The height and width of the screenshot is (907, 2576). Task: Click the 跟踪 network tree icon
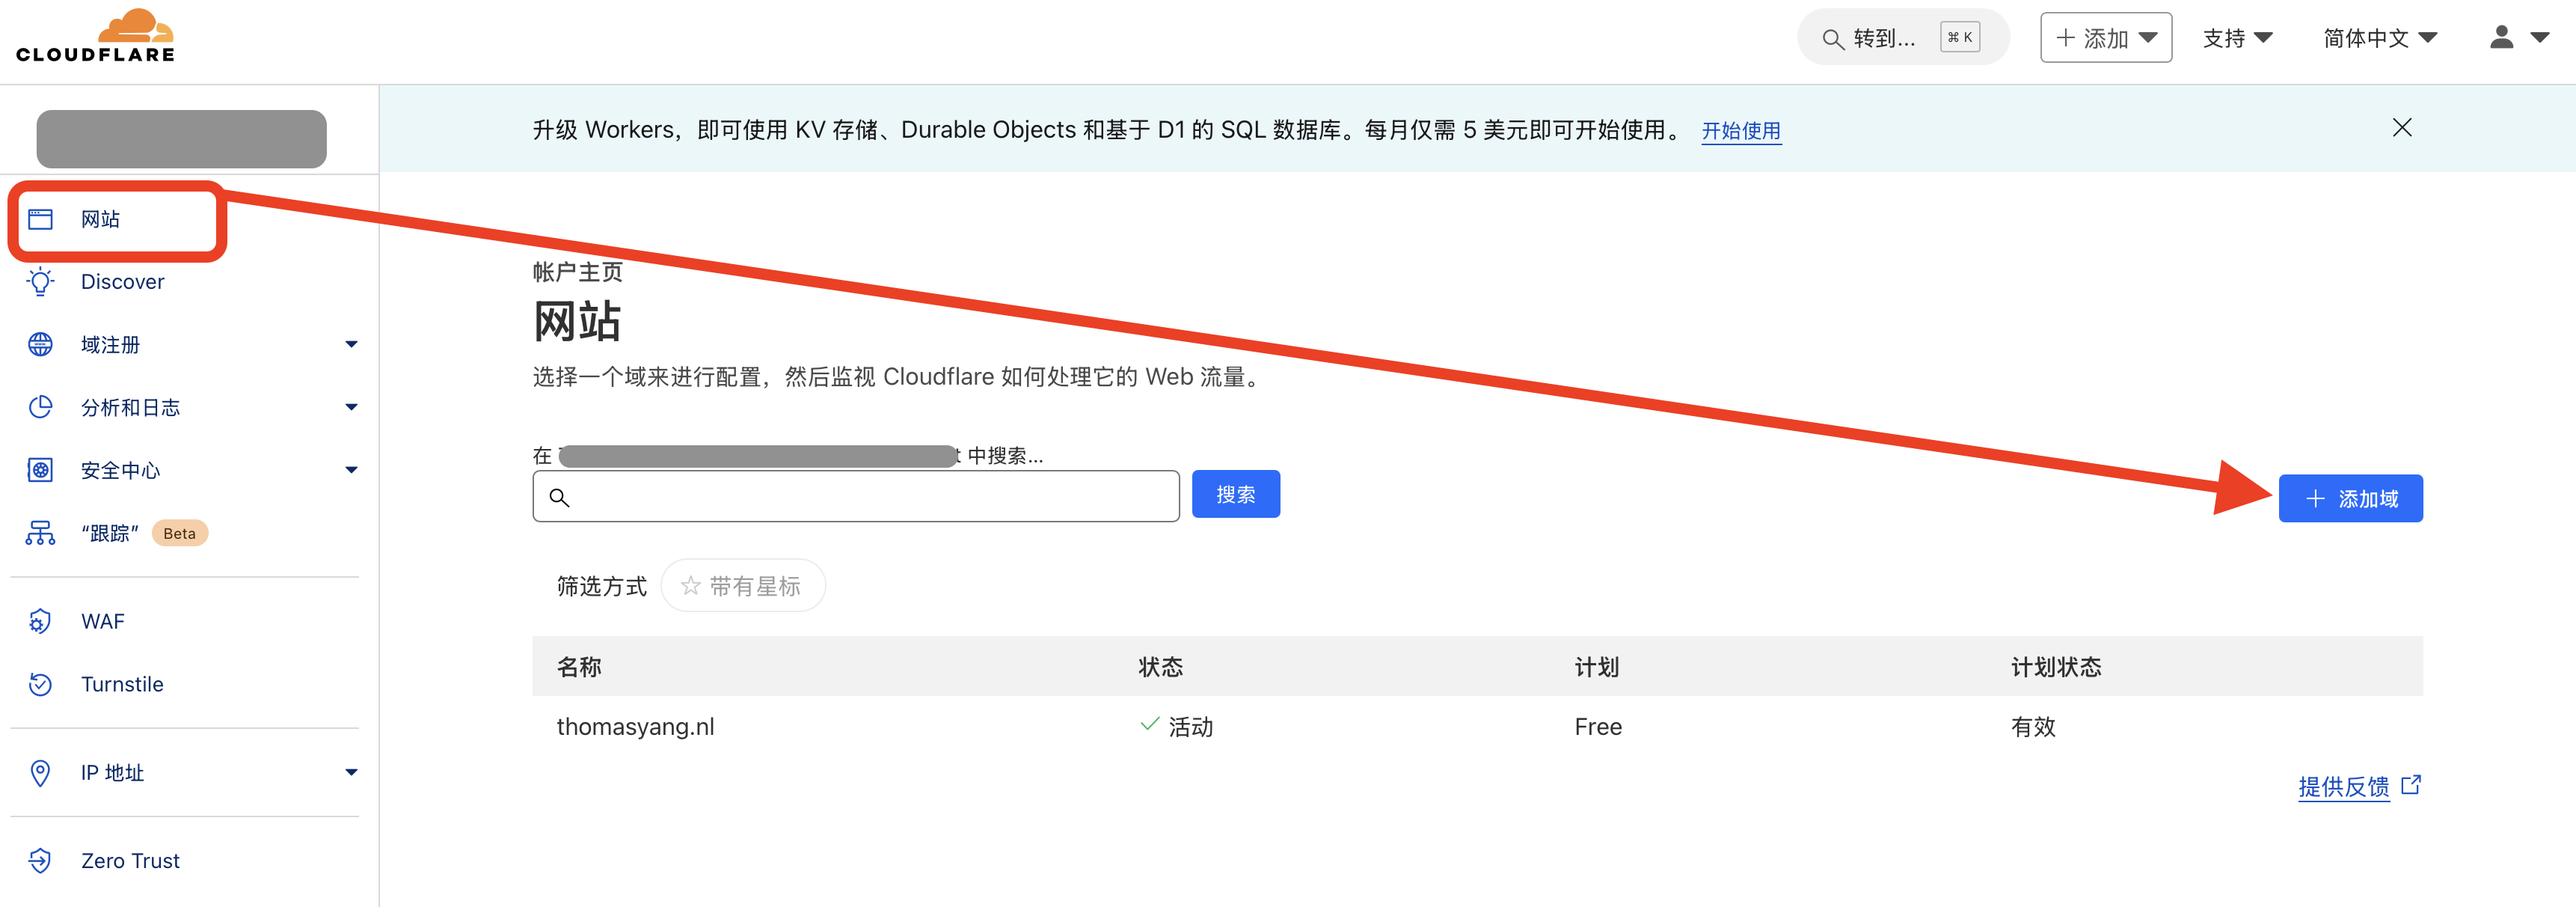(40, 533)
